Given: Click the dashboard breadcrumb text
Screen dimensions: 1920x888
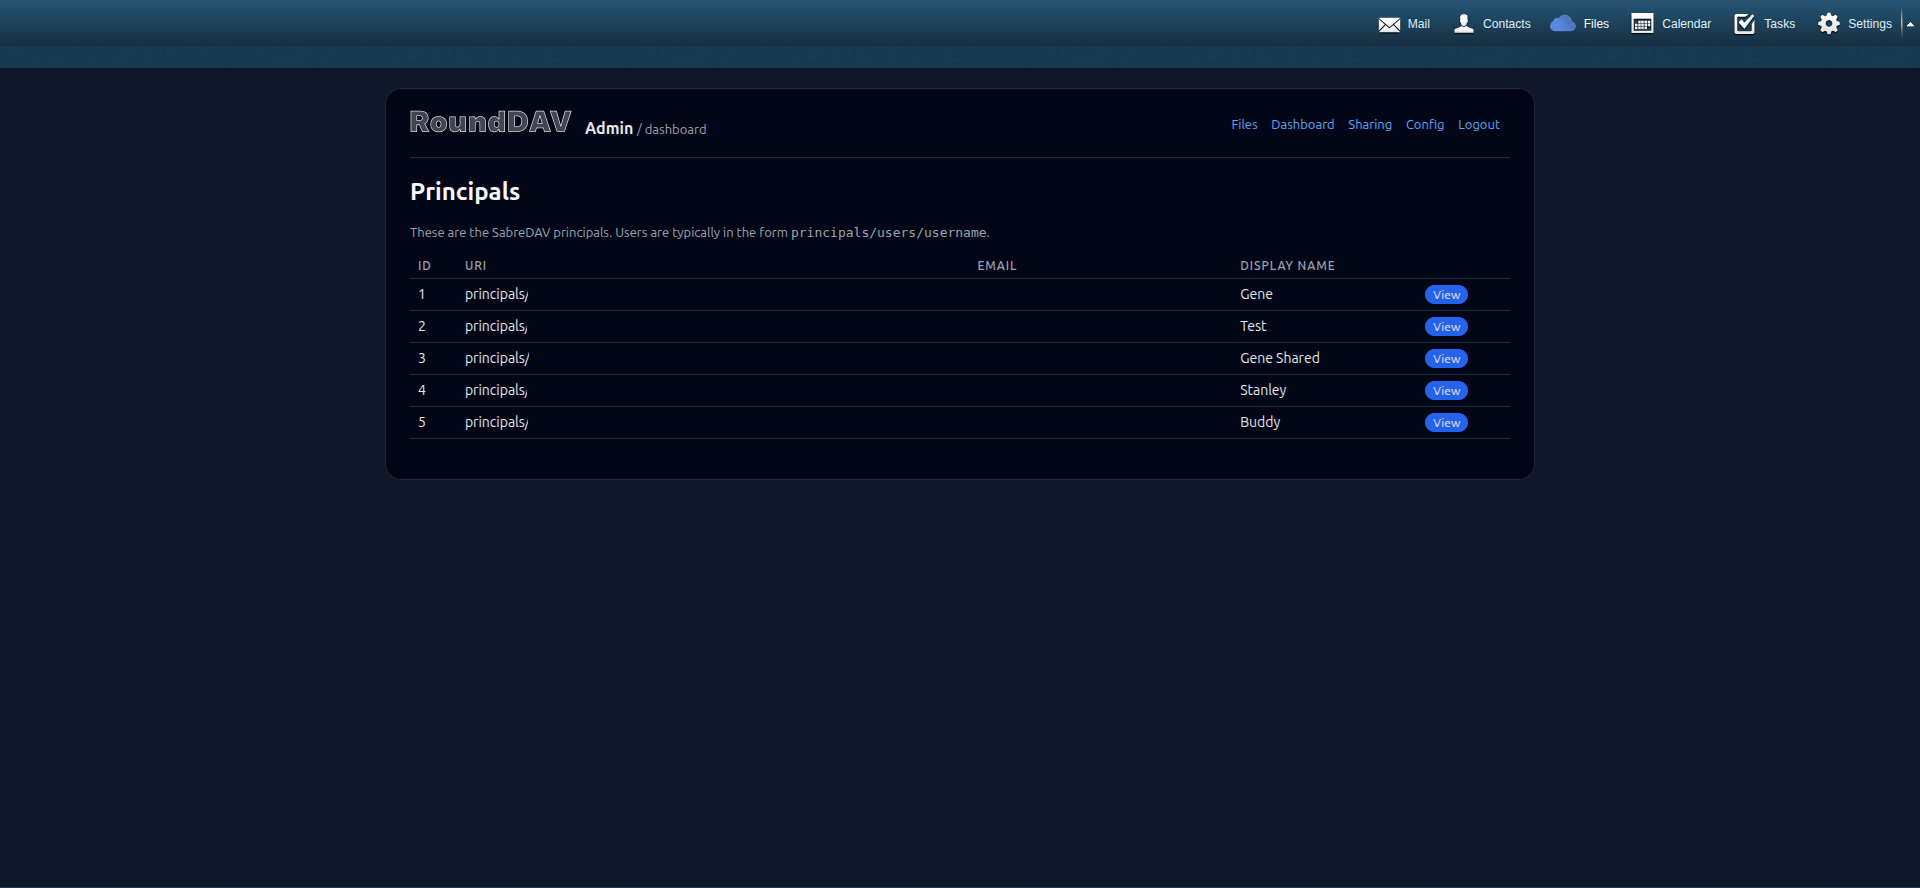Looking at the screenshot, I should click(x=675, y=130).
